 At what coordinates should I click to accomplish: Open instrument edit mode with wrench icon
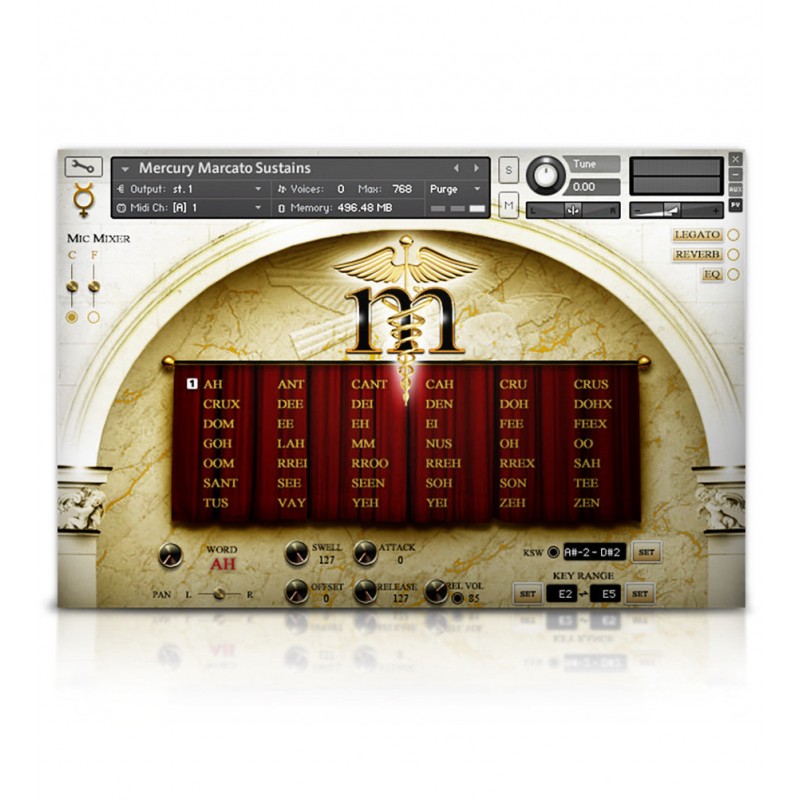point(84,167)
